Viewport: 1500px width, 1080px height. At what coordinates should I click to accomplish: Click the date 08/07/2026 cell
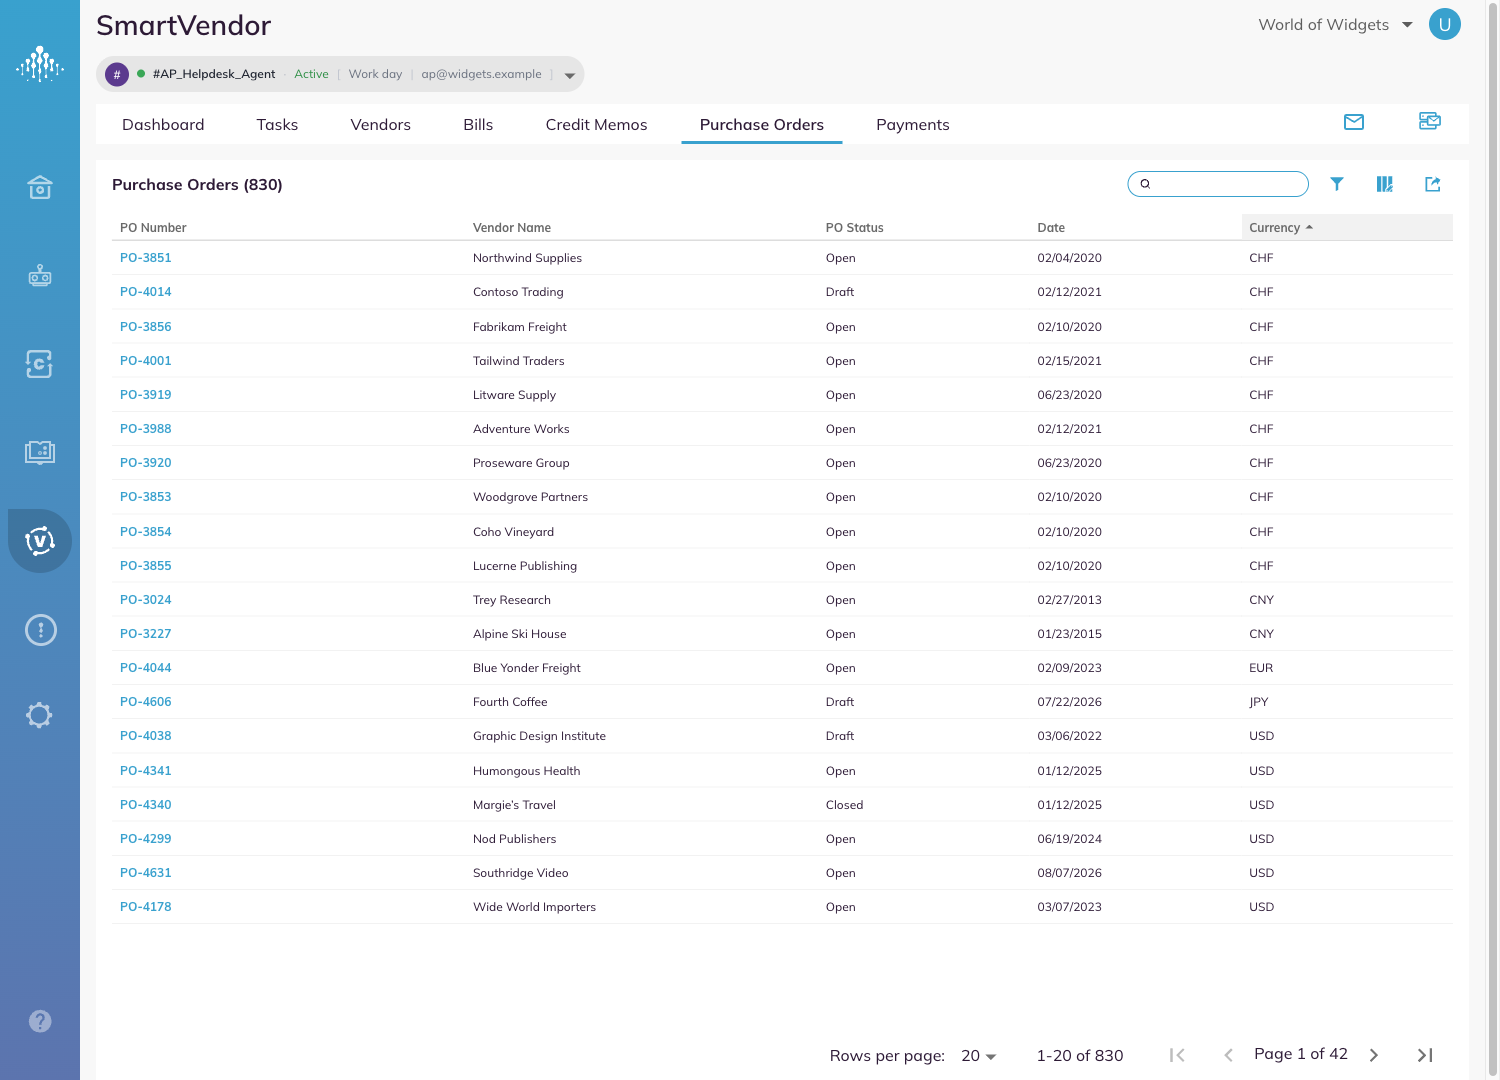click(x=1069, y=873)
